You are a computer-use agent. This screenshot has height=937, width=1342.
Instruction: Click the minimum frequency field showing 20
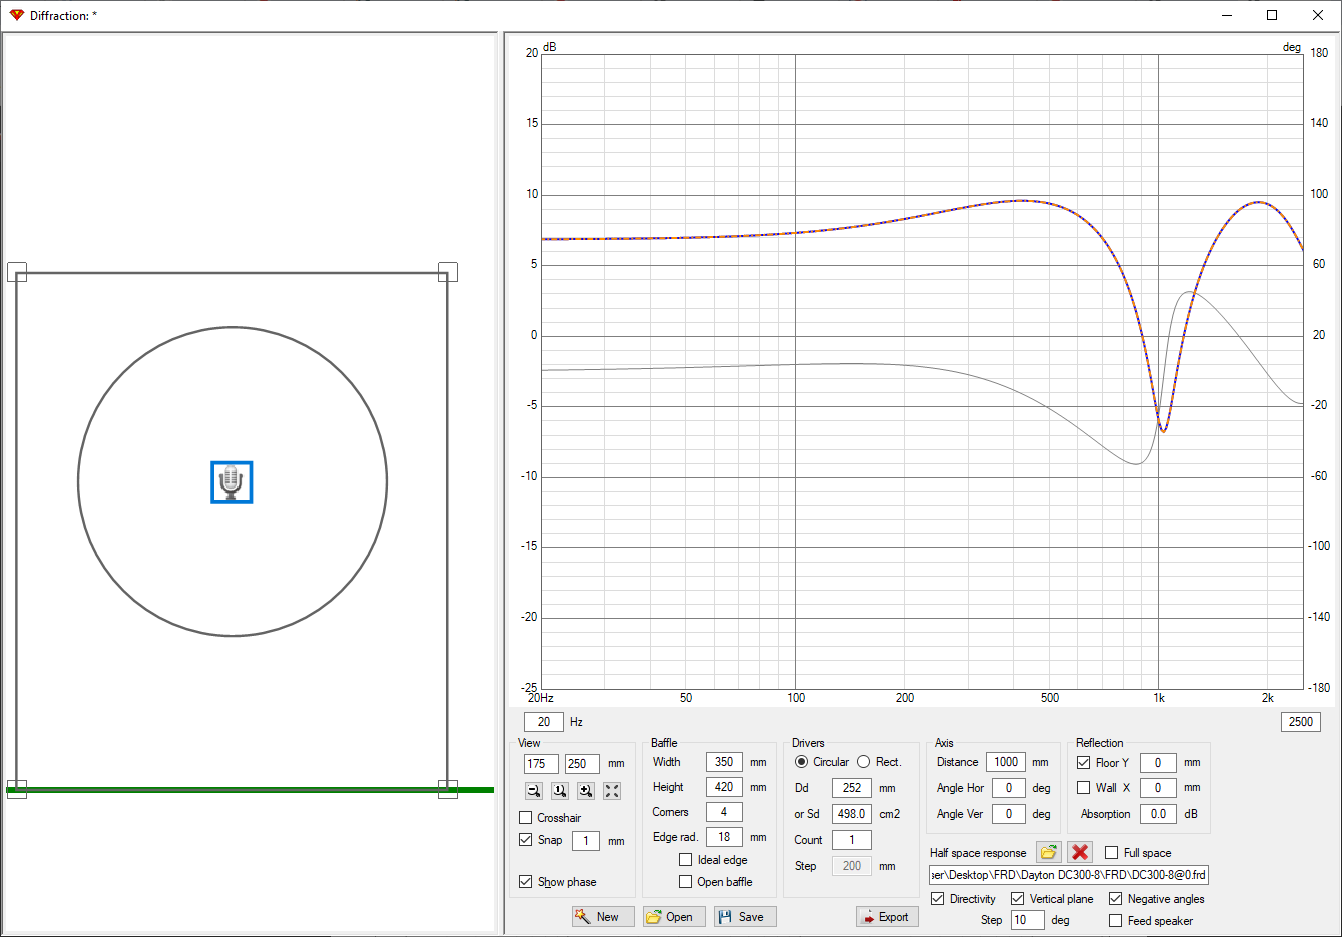coord(544,722)
